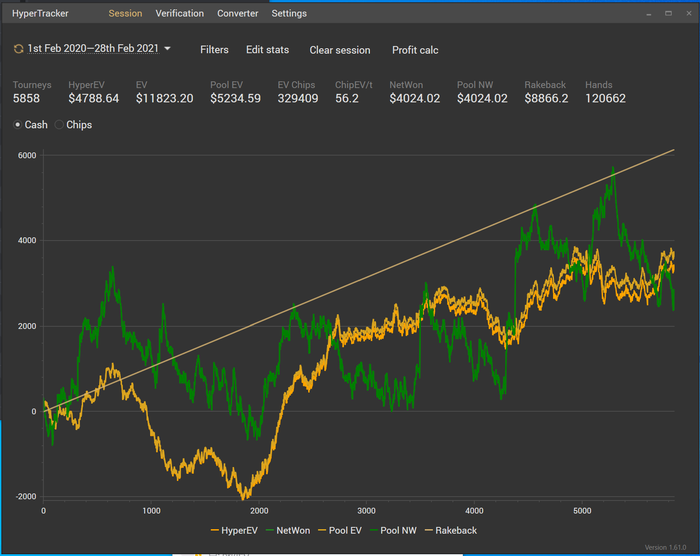Viewport: 700px width, 556px height.
Task: Toggle NetWon series in chart legend
Action: click(288, 531)
